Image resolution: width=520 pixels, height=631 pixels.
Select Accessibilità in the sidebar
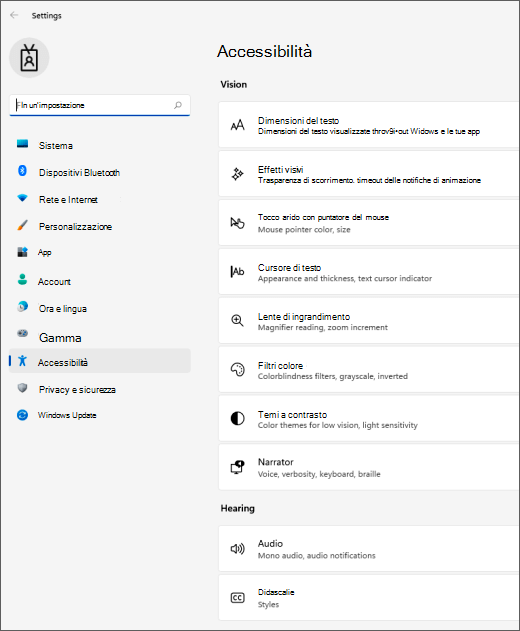100,361
